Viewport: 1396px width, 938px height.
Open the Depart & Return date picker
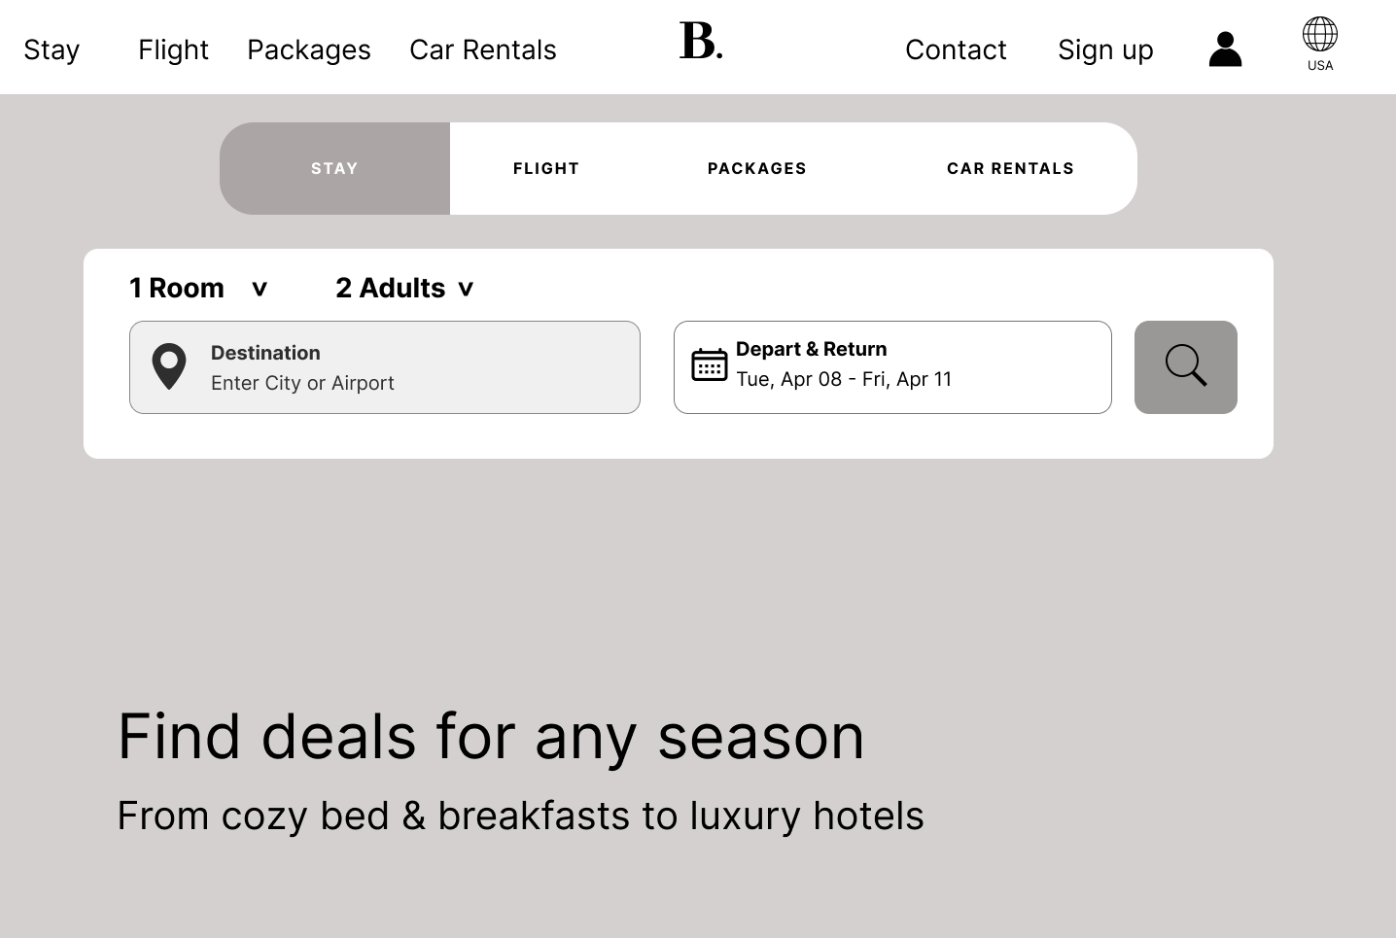893,367
